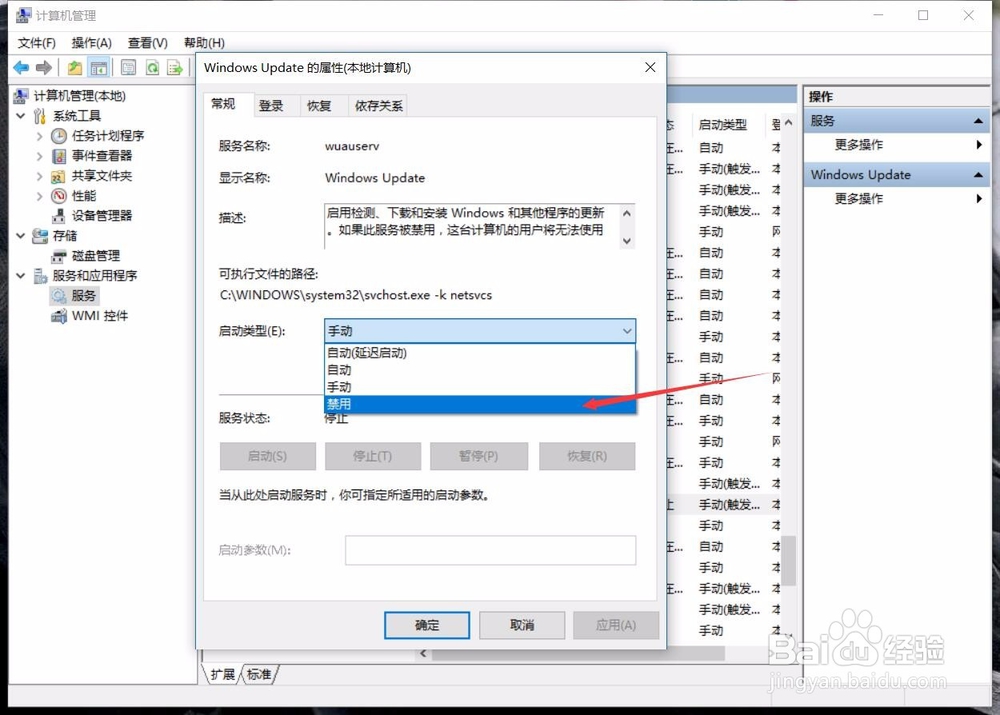The height and width of the screenshot is (715, 1000).
Task: Collapse the Windows Update actions section
Action: (978, 175)
